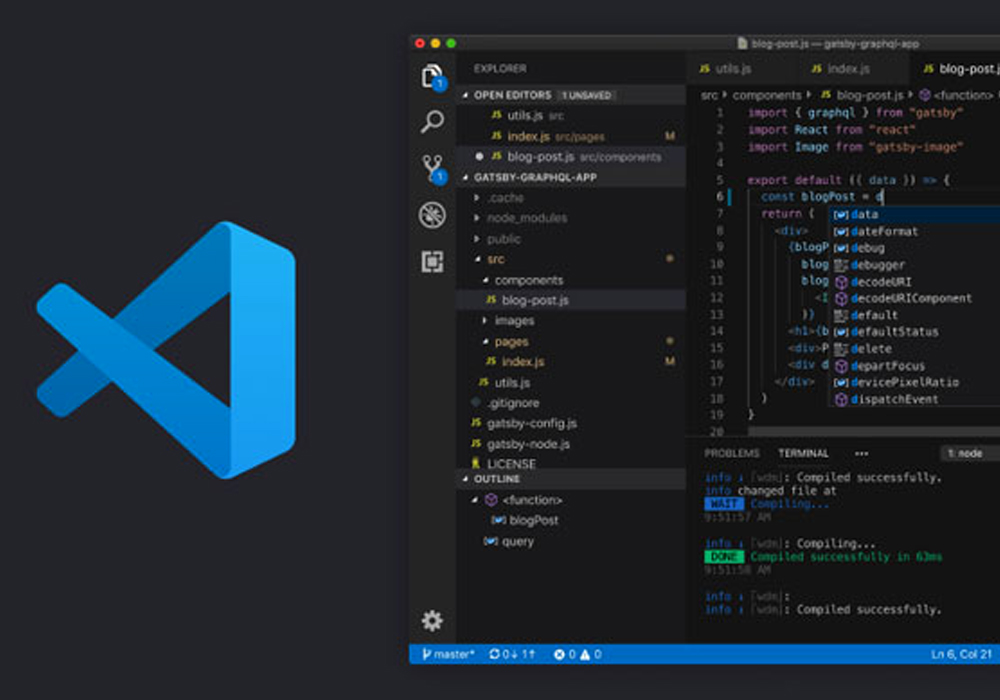
Task: Open the Debug bug icon in activity bar
Action: tap(432, 215)
